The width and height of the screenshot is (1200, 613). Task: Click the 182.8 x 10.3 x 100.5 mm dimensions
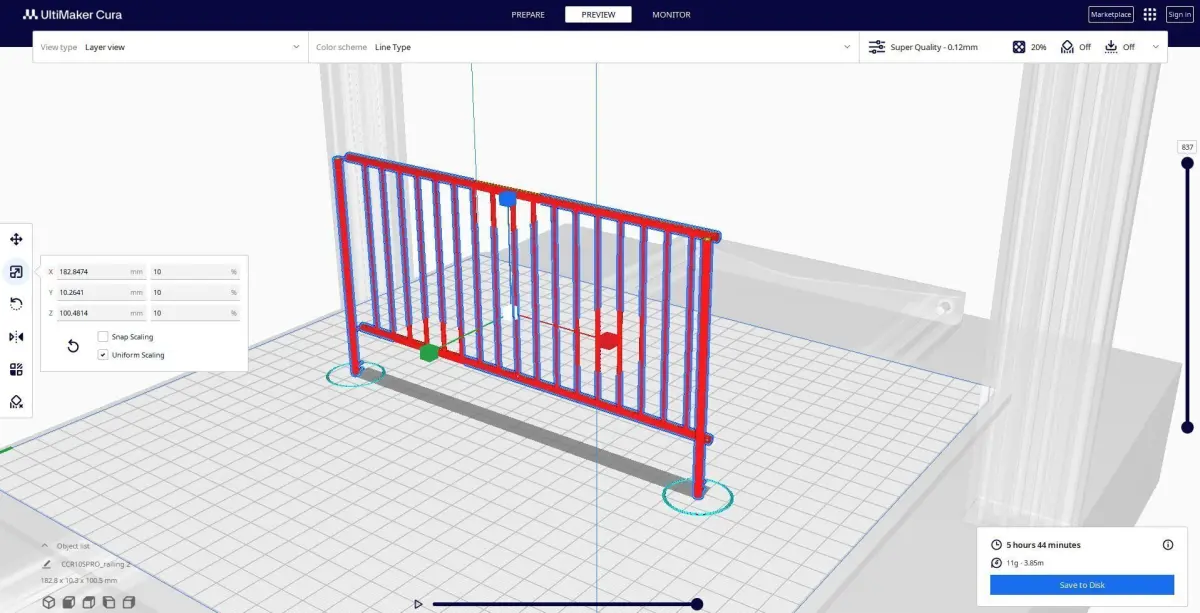coord(79,581)
